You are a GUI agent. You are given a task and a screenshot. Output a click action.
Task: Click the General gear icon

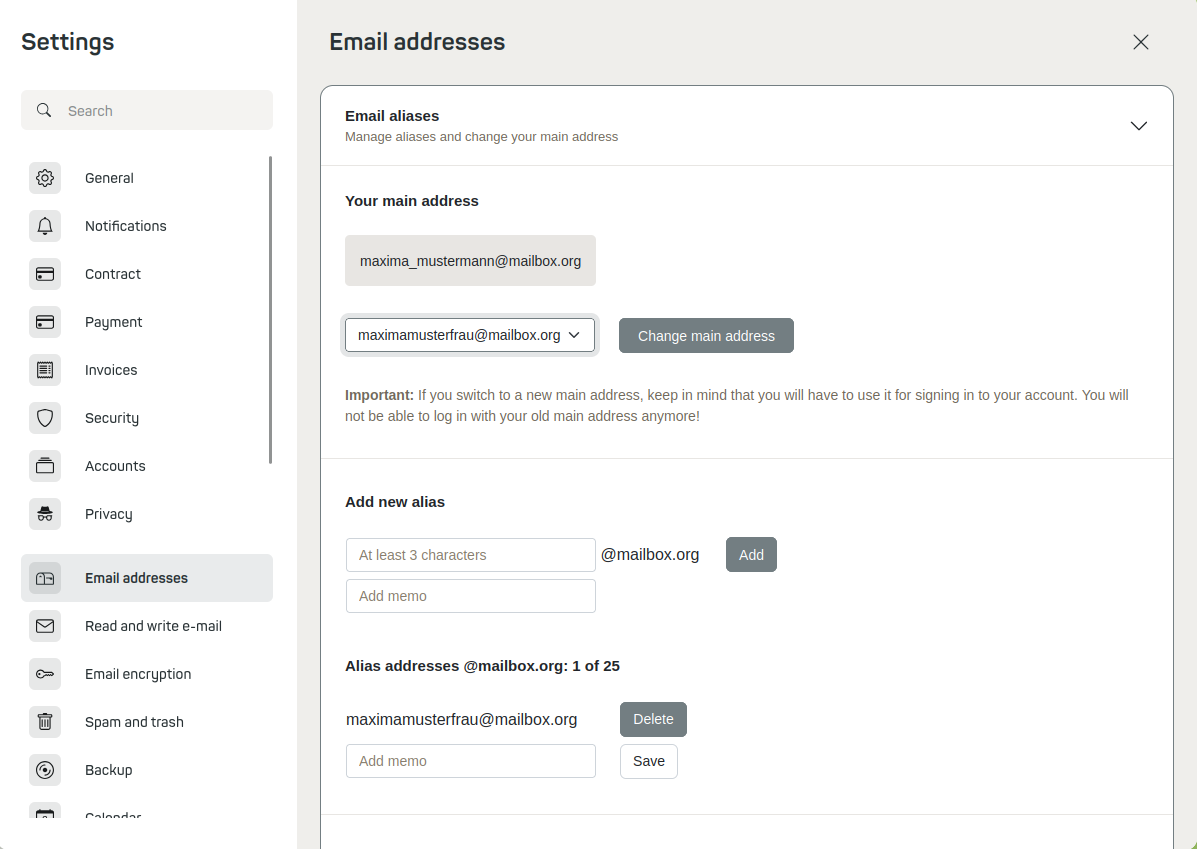click(45, 178)
